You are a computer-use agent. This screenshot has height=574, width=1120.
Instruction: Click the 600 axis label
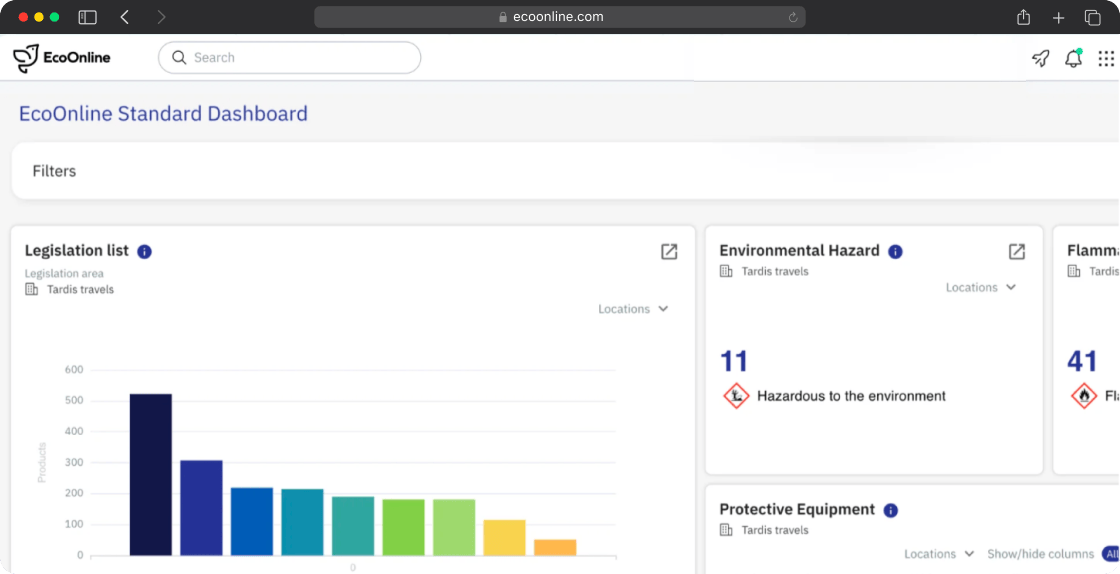(74, 370)
